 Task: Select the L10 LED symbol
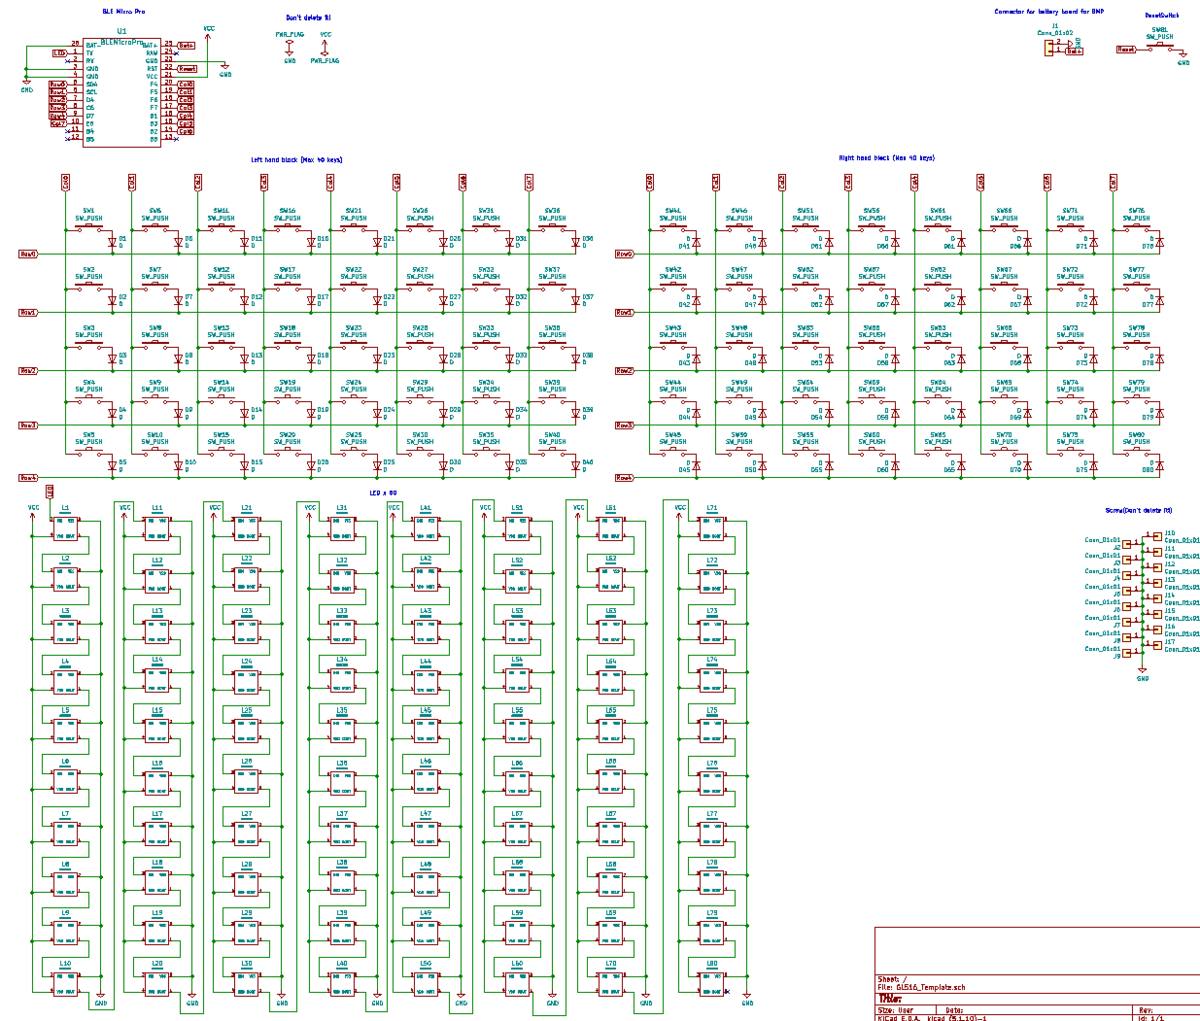65,983
